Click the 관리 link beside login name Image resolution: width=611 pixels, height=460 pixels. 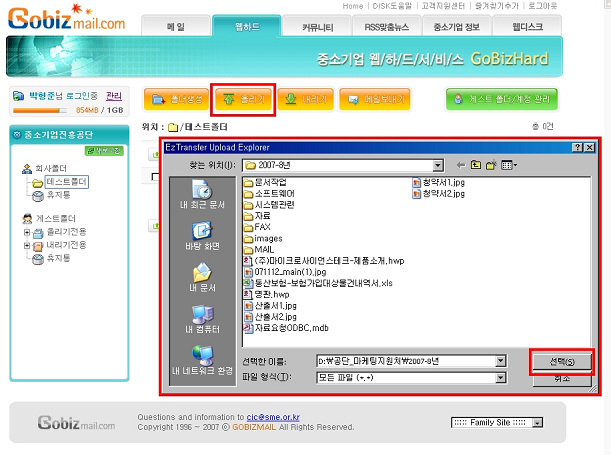pos(114,96)
